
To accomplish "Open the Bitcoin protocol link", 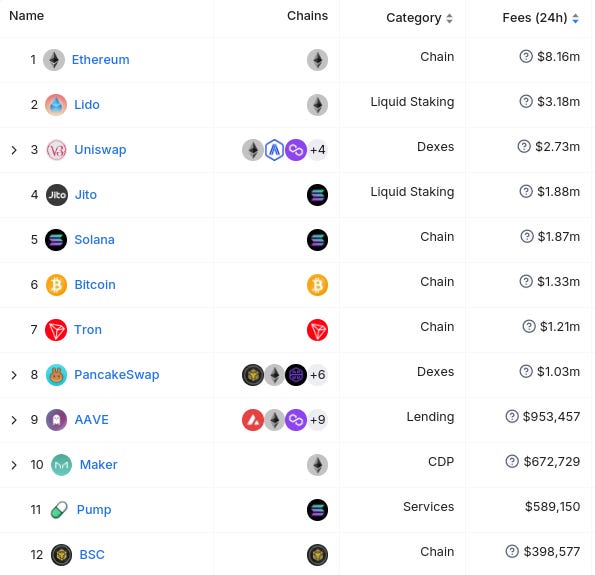I will point(95,285).
